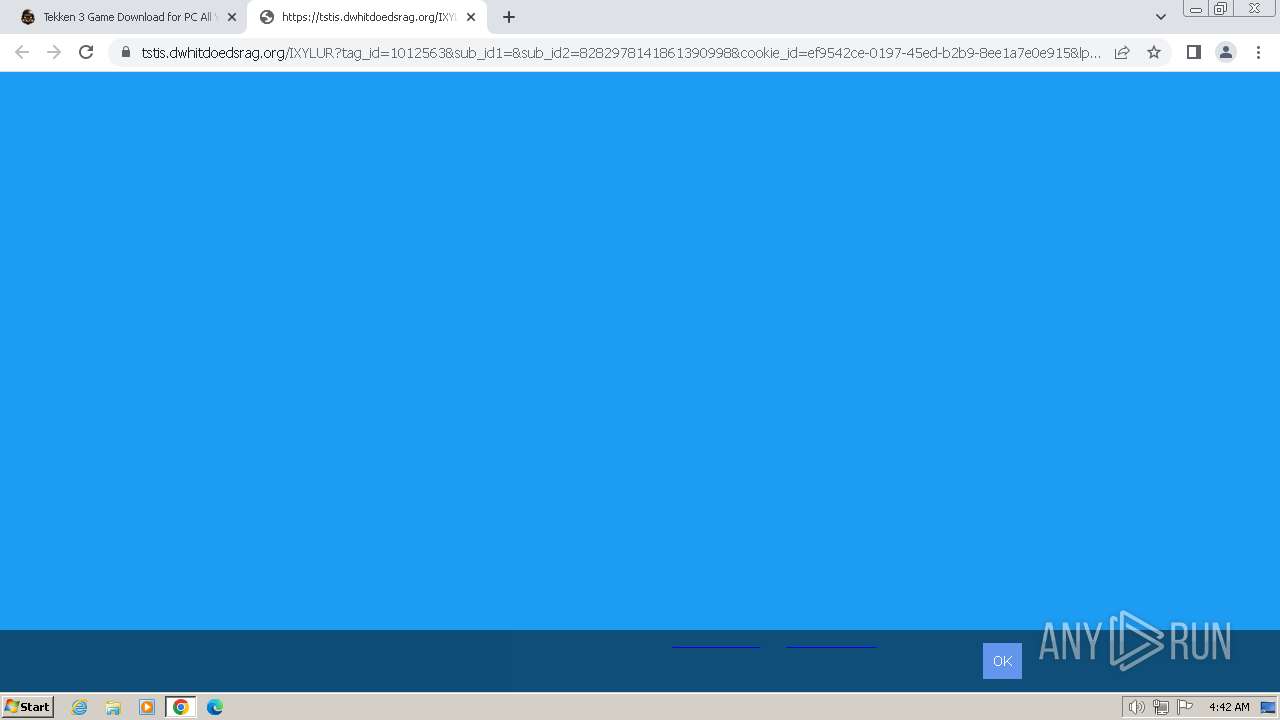1280x720 pixels.
Task: Click the 4:42 AM clock
Action: pyautogui.click(x=1229, y=707)
